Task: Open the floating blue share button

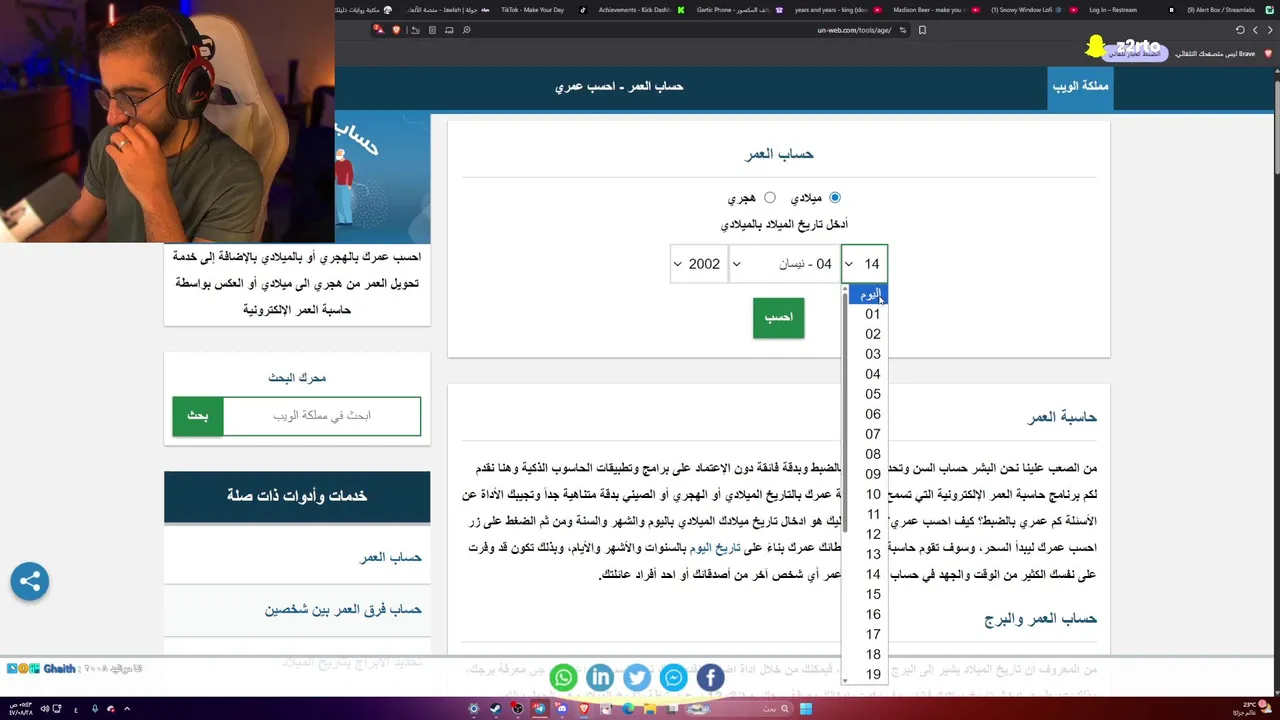Action: [x=30, y=581]
